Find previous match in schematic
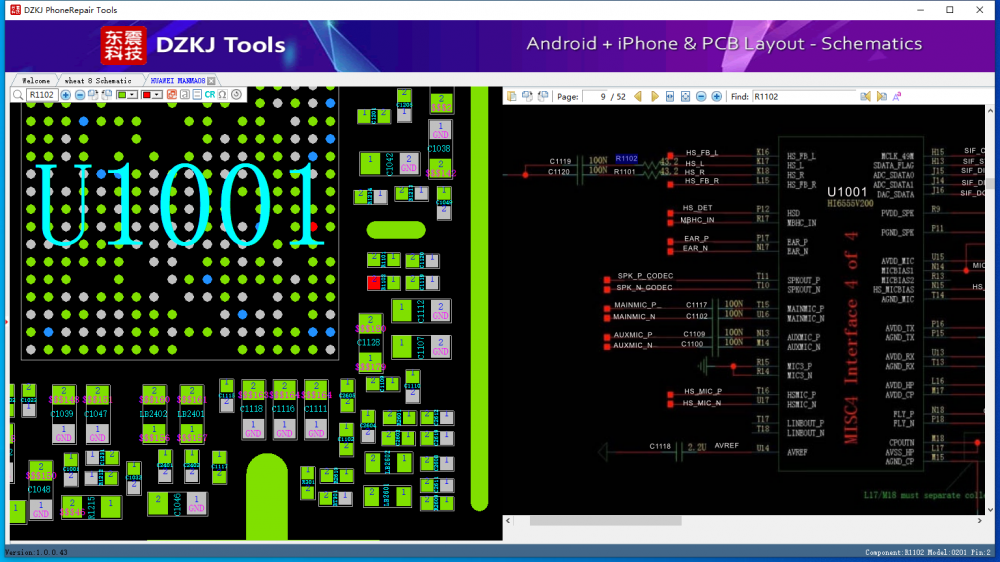 [865, 96]
